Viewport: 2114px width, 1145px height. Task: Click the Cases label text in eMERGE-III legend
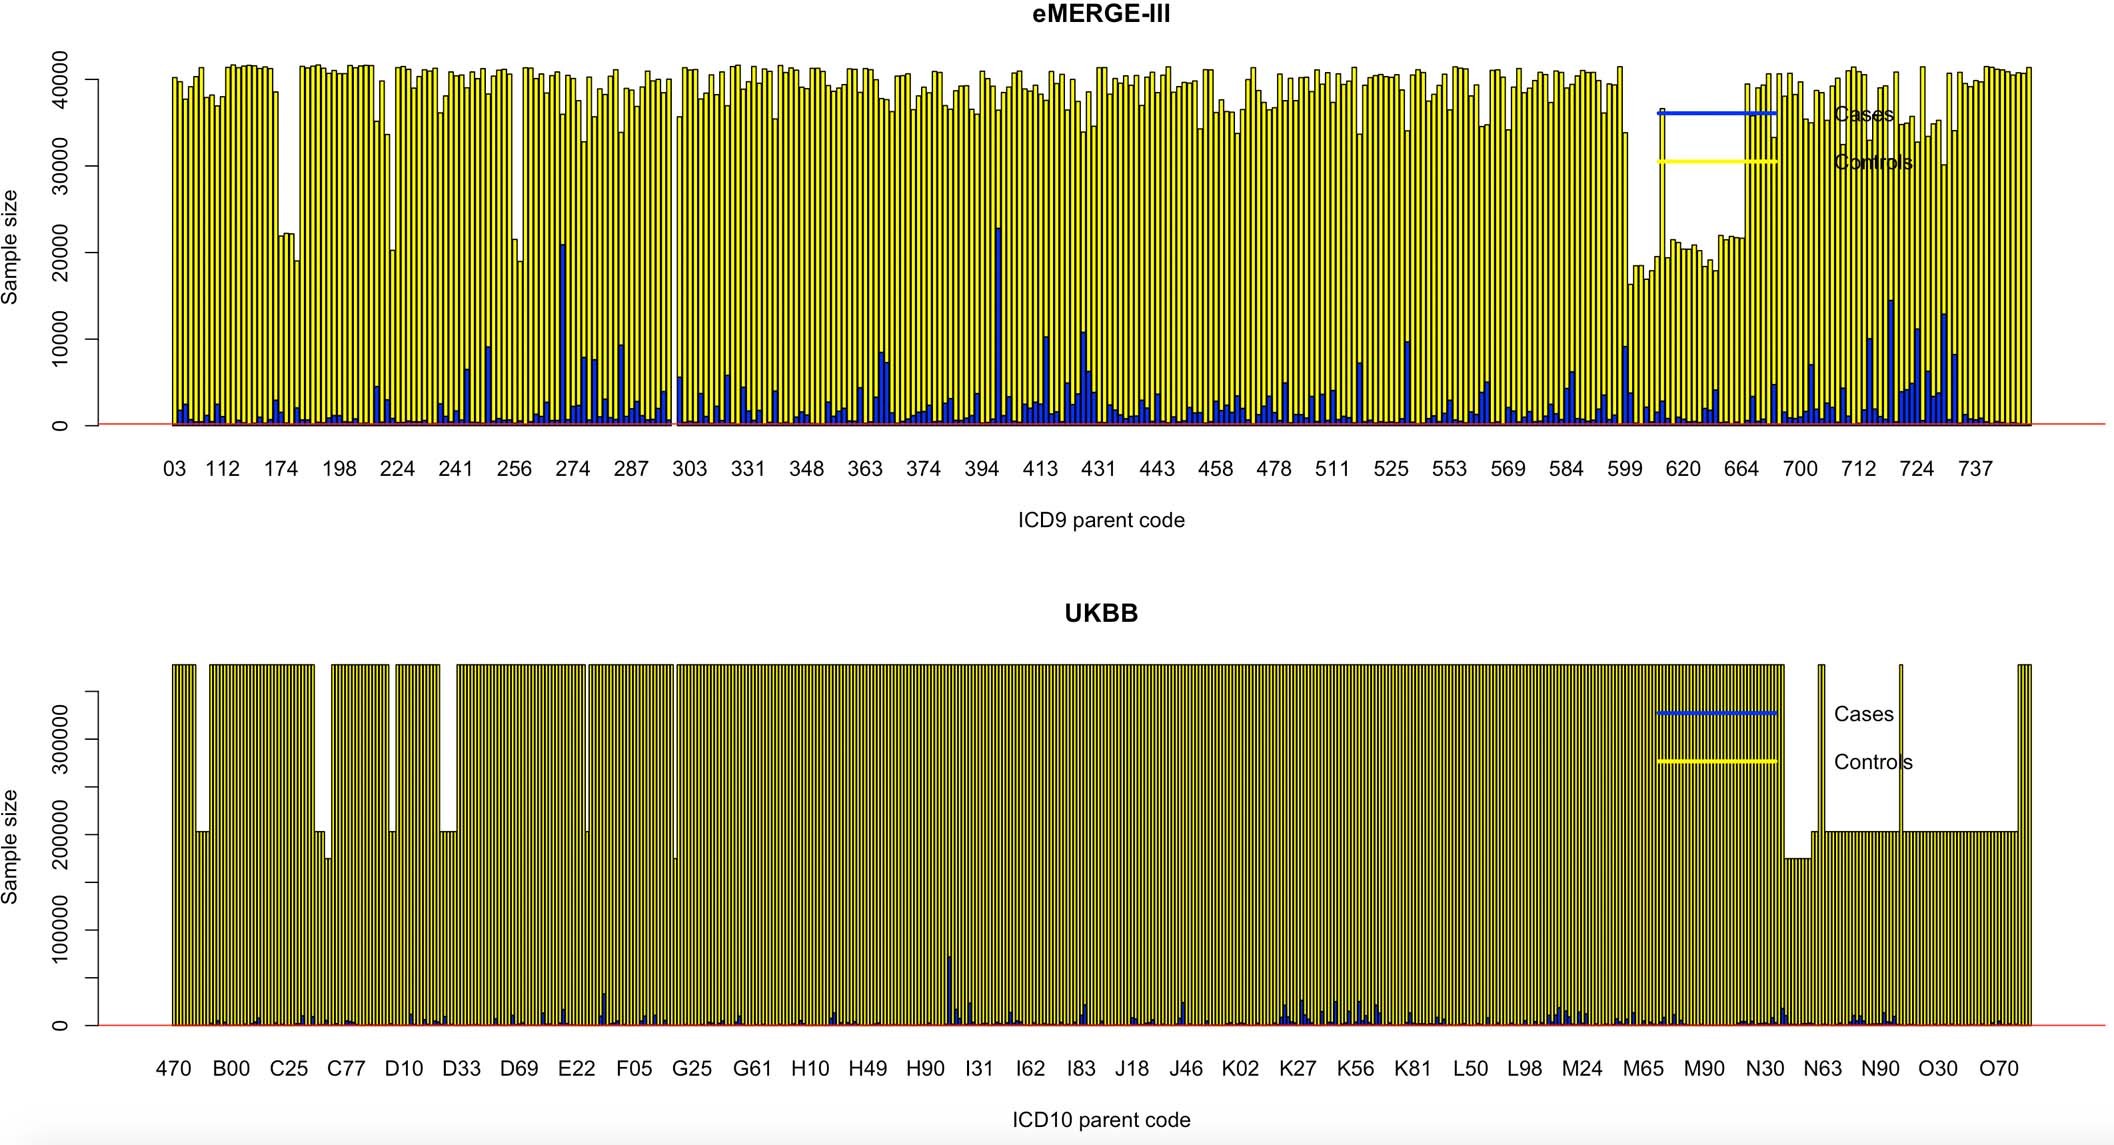(1866, 114)
